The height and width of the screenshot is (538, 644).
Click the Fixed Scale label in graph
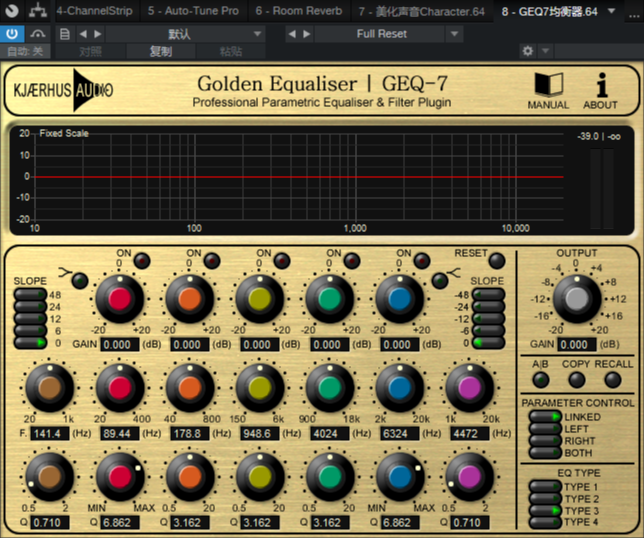(x=64, y=133)
